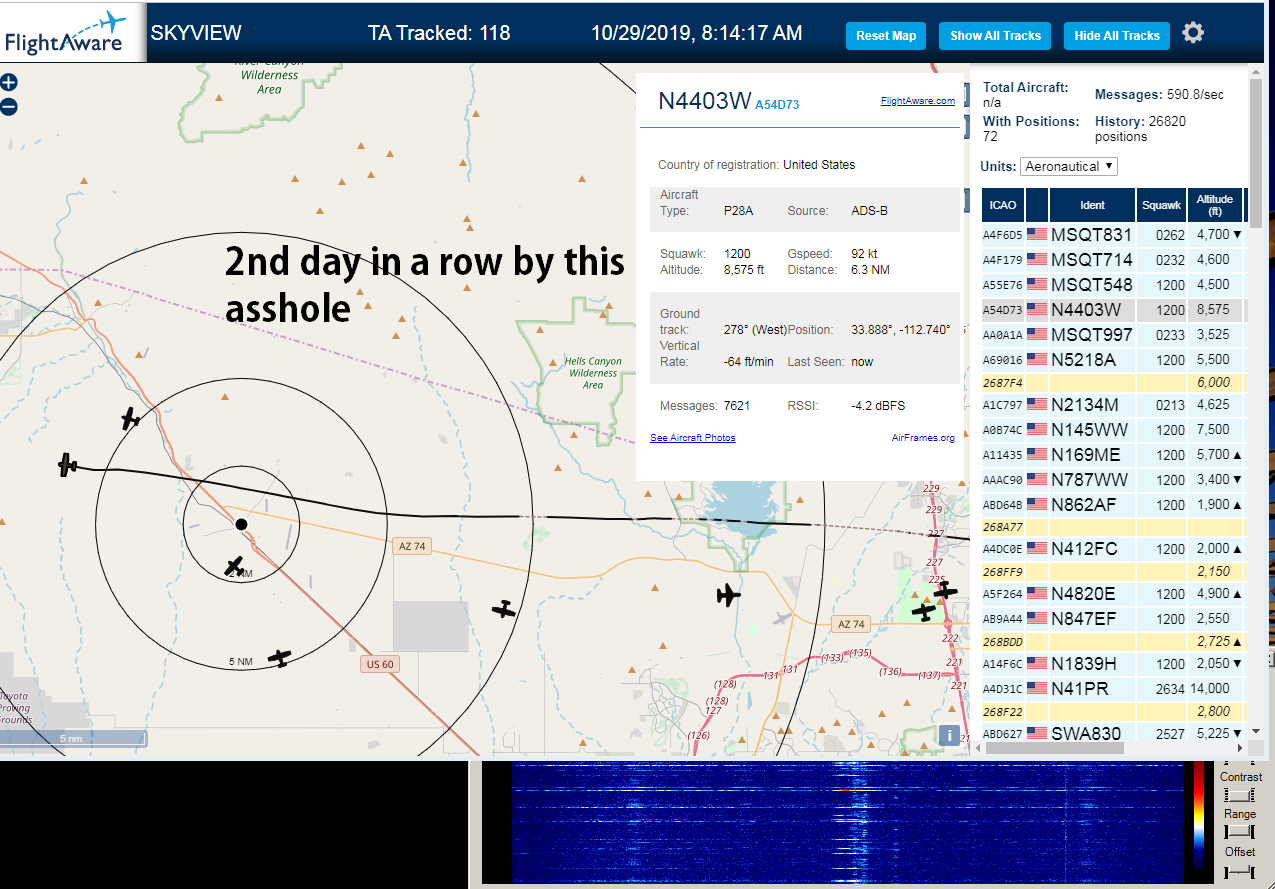Click the Reset Map button
The image size is (1275, 889).
[886, 35]
